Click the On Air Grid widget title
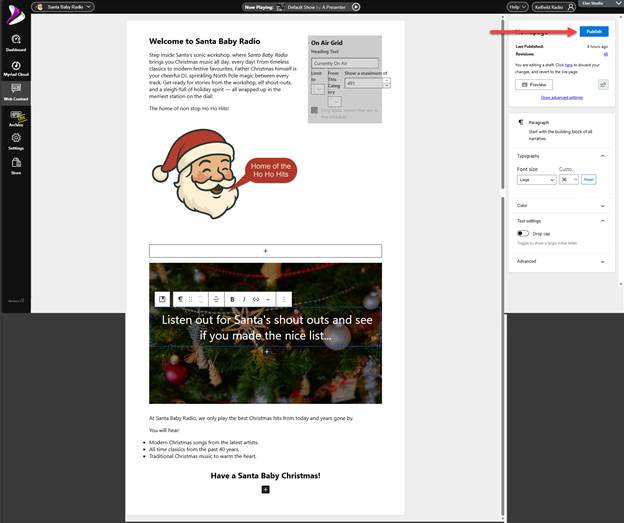Viewport: 624px width, 523px height. (327, 43)
